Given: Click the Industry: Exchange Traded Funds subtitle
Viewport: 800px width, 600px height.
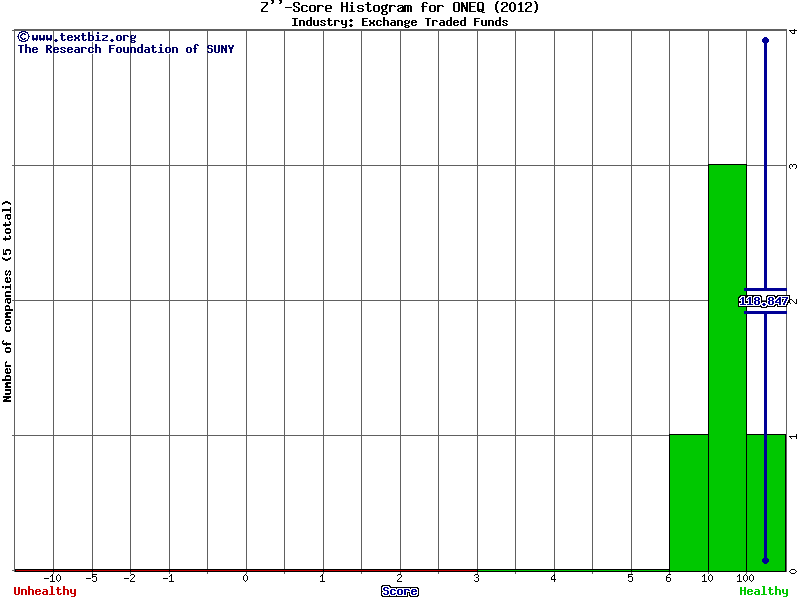Looking at the screenshot, I should tap(400, 22).
